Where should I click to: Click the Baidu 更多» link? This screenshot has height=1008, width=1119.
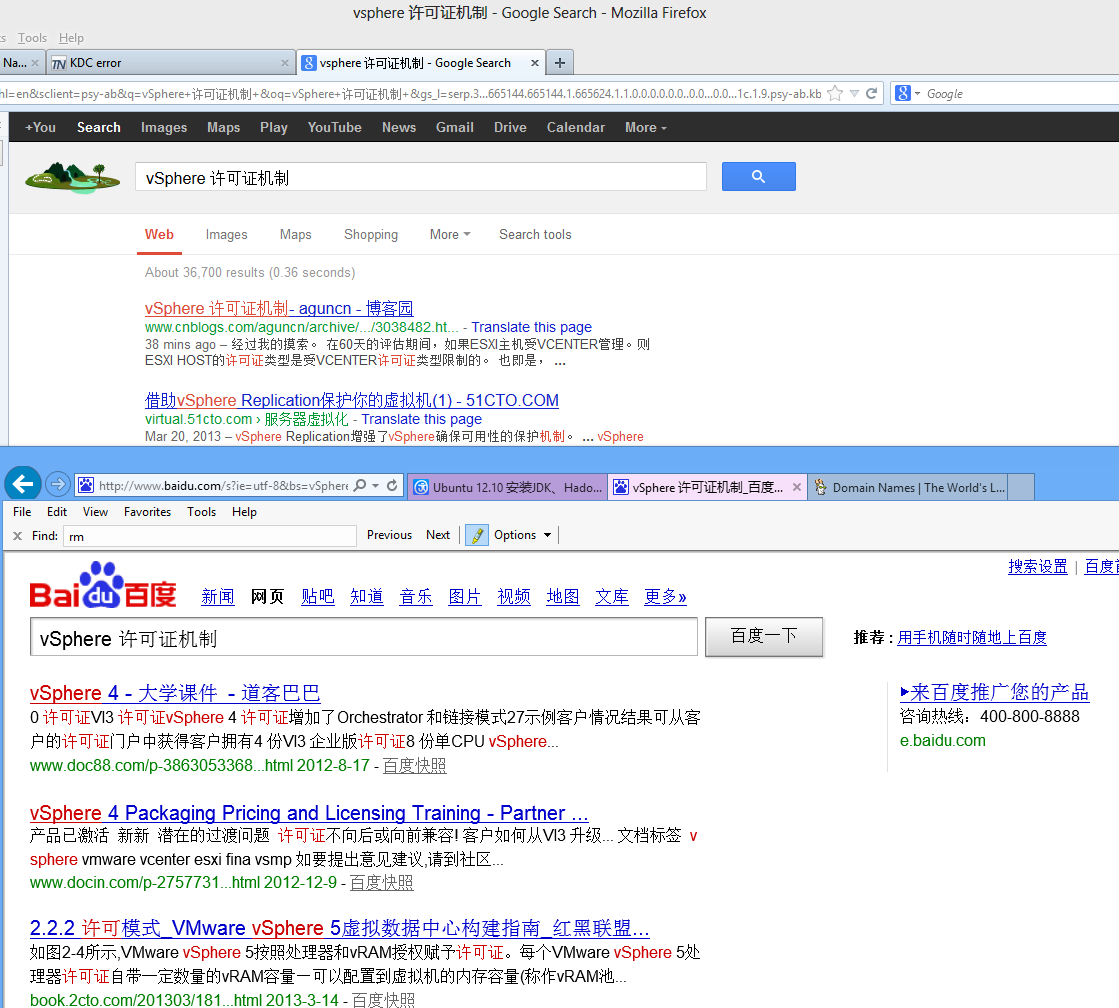tap(665, 597)
